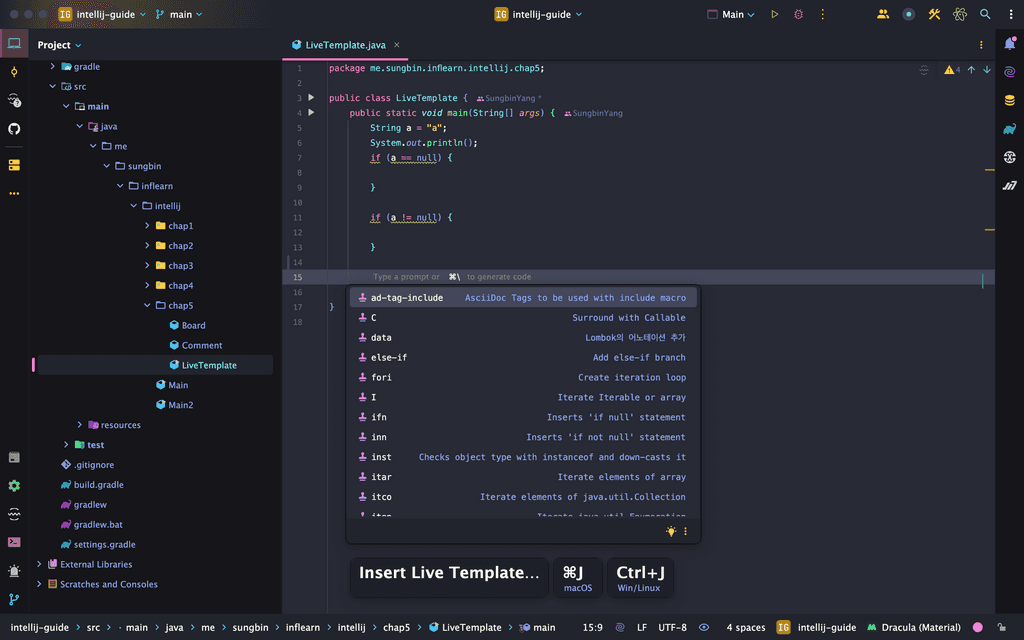1024x640 pixels.
Task: Open the Gradle elephant tool window
Action: point(1010,129)
